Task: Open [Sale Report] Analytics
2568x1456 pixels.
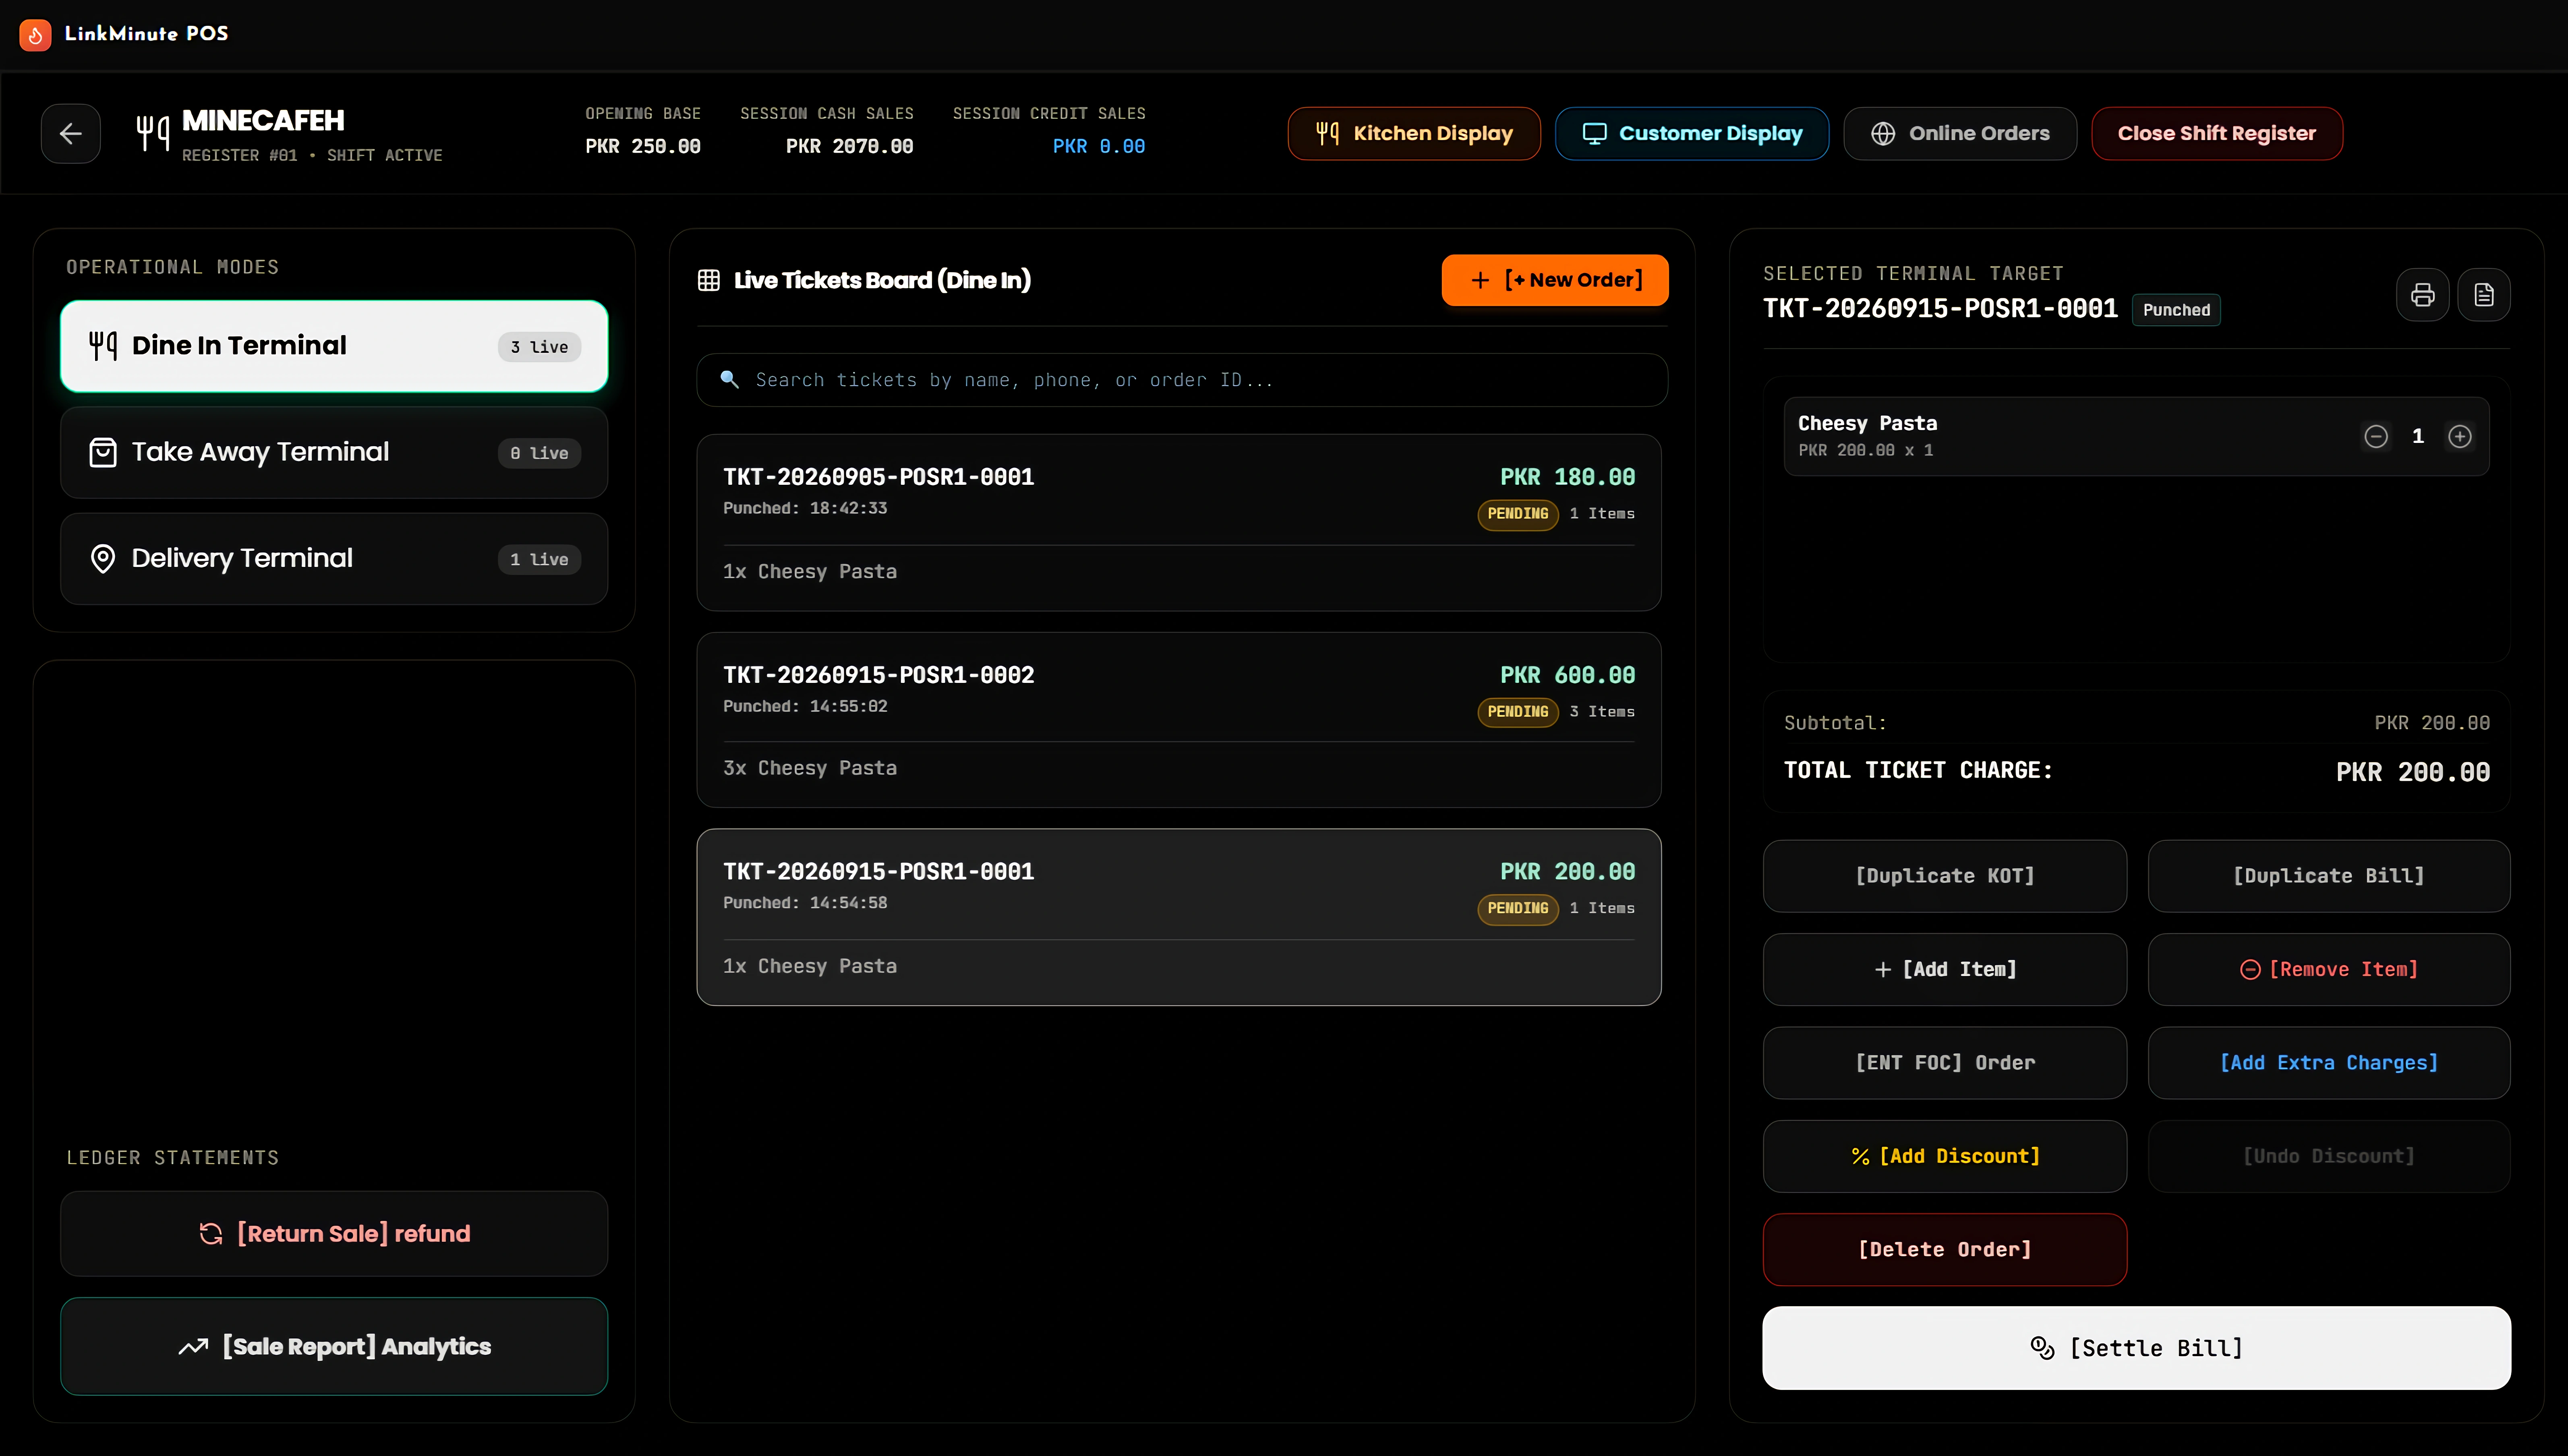Action: tap(334, 1347)
